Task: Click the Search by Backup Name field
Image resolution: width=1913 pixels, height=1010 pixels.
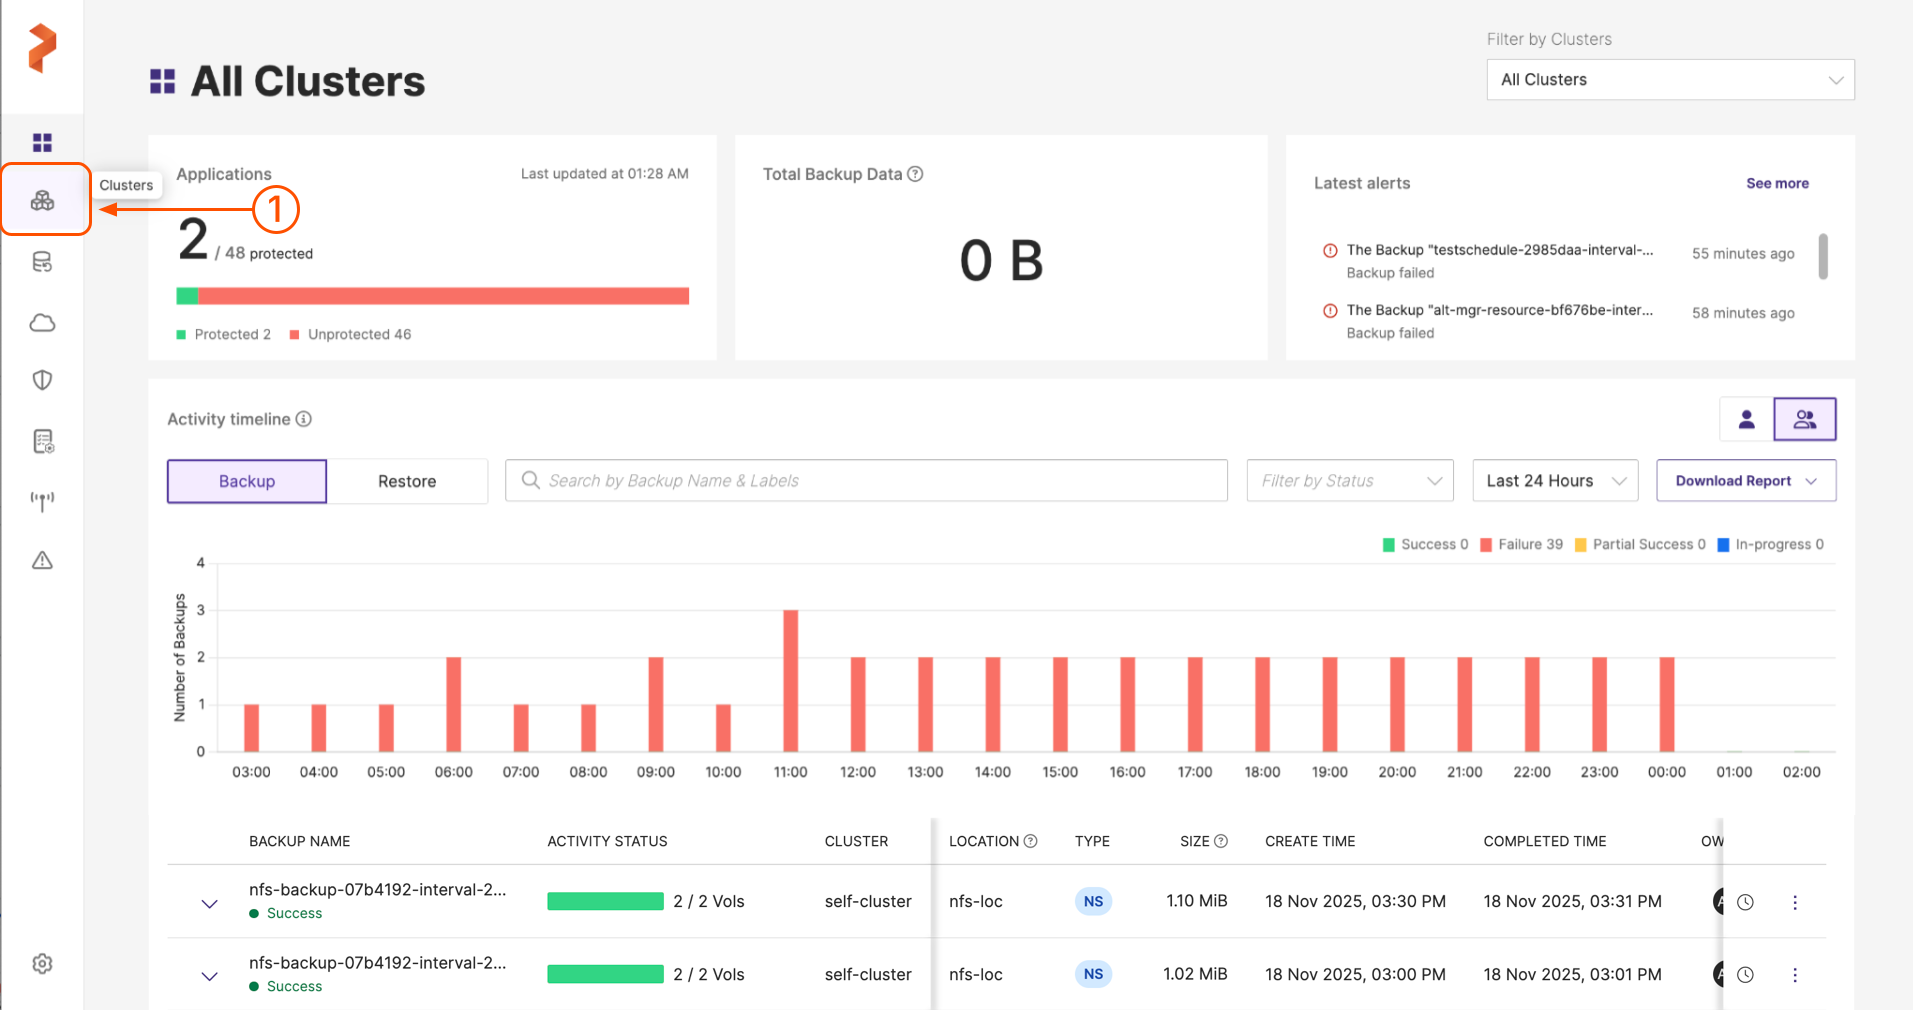Action: click(866, 481)
